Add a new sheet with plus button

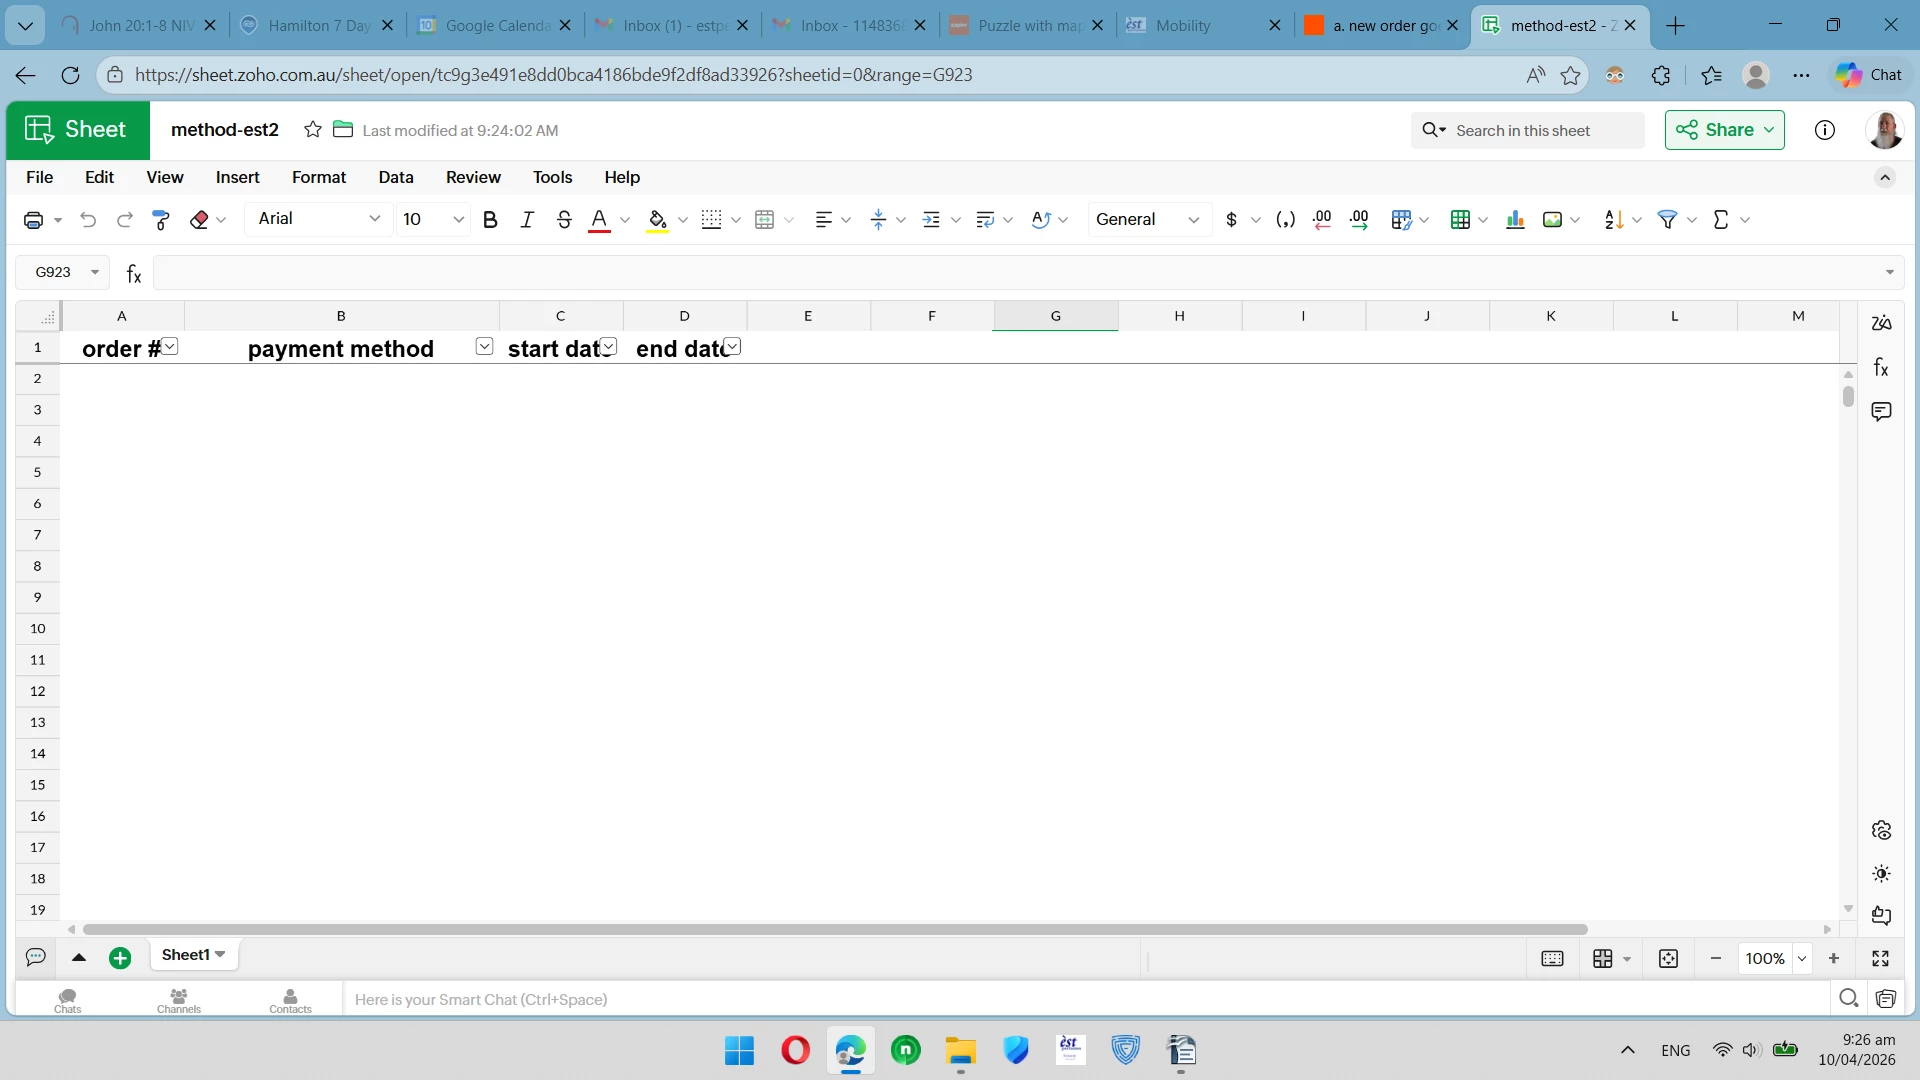click(x=120, y=958)
